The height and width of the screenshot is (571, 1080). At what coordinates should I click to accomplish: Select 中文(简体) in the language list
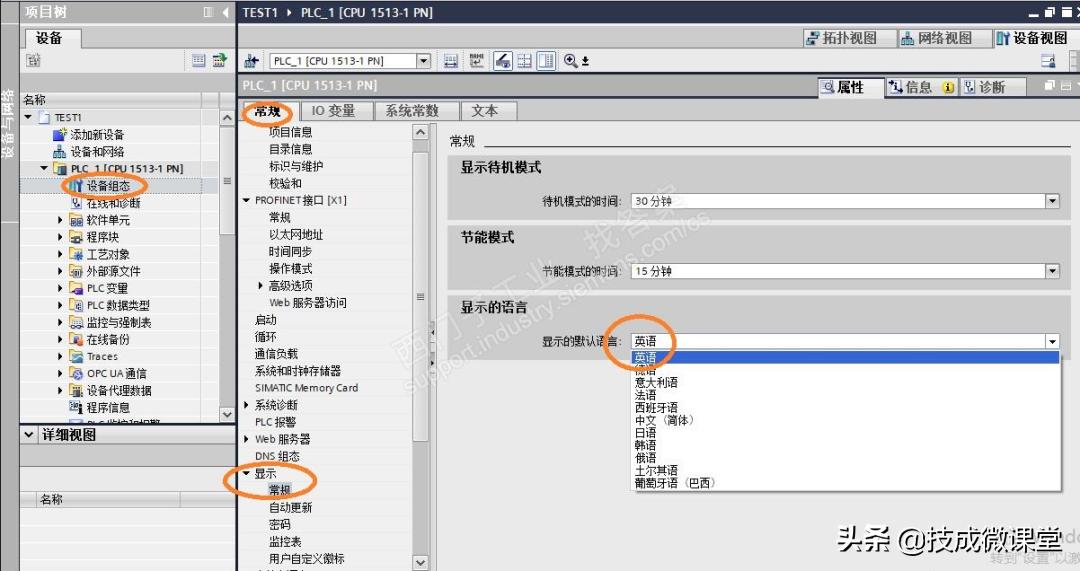coord(664,420)
